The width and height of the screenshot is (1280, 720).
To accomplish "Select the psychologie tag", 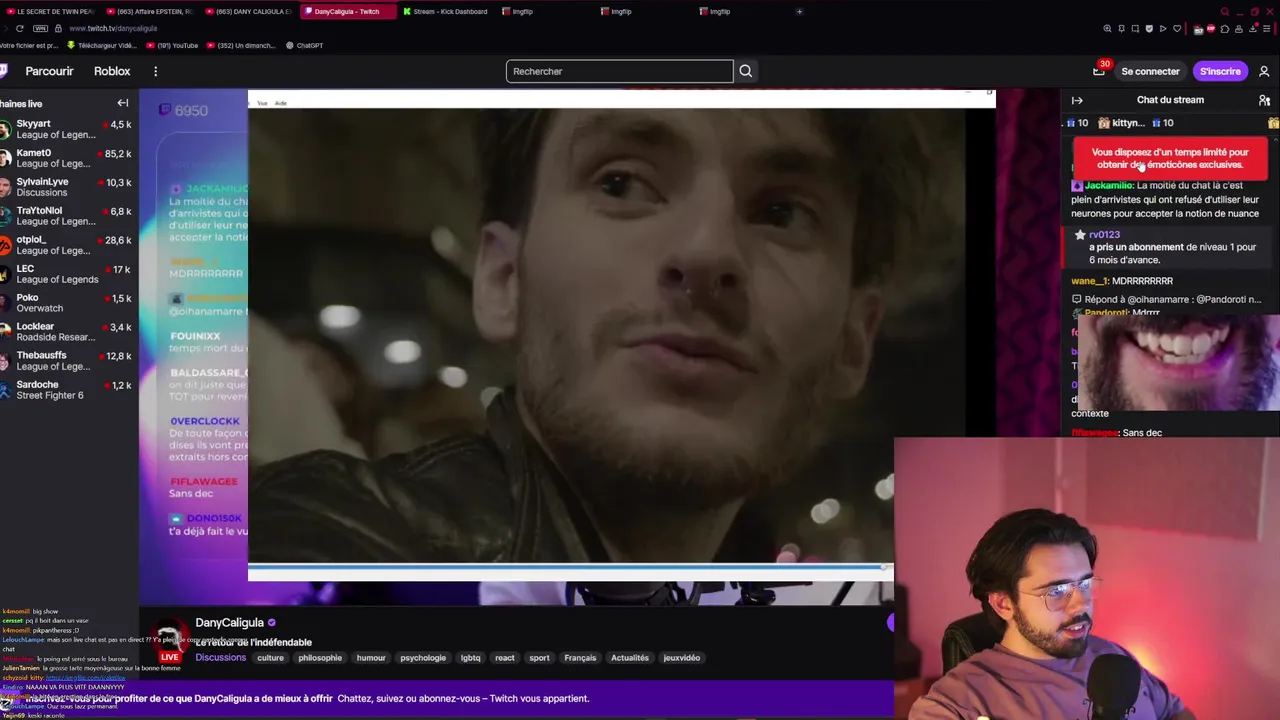I will coord(423,658).
